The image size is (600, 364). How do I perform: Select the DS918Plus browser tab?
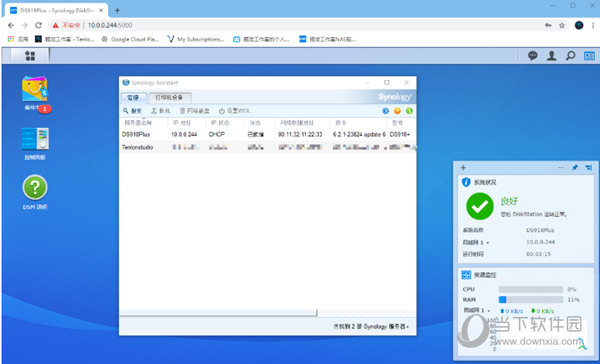click(x=56, y=10)
